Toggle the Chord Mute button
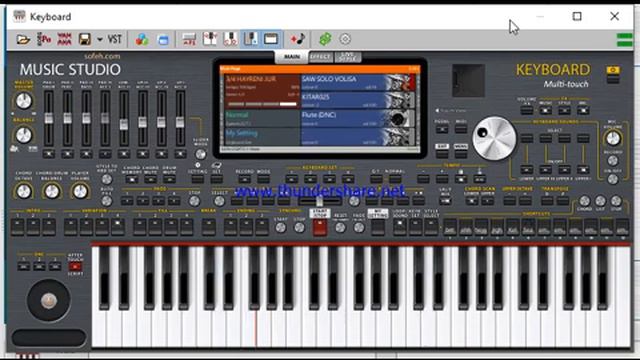 [x=151, y=179]
